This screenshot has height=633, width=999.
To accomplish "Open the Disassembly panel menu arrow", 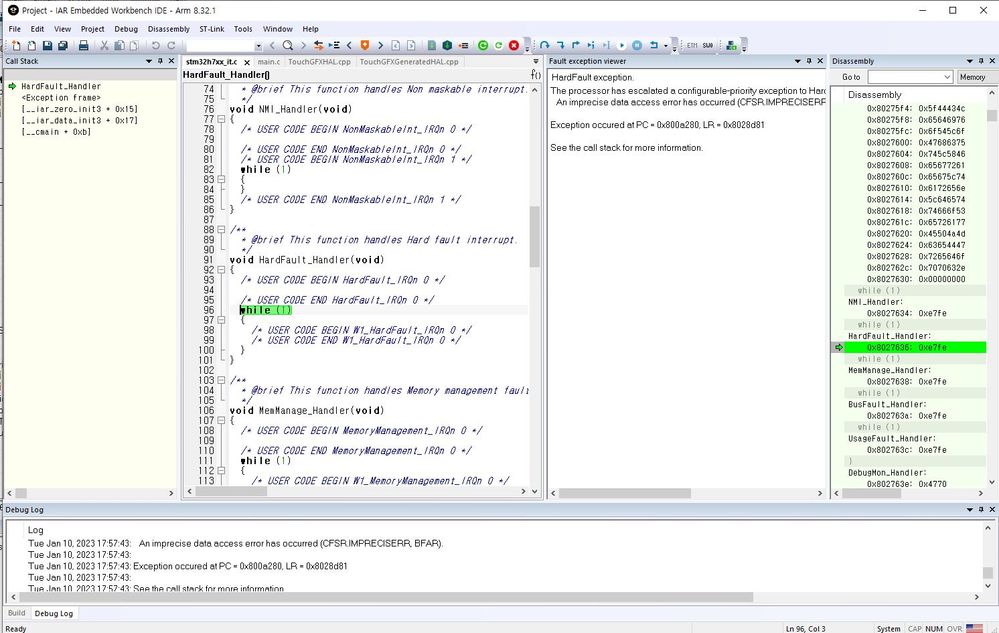I will [970, 61].
